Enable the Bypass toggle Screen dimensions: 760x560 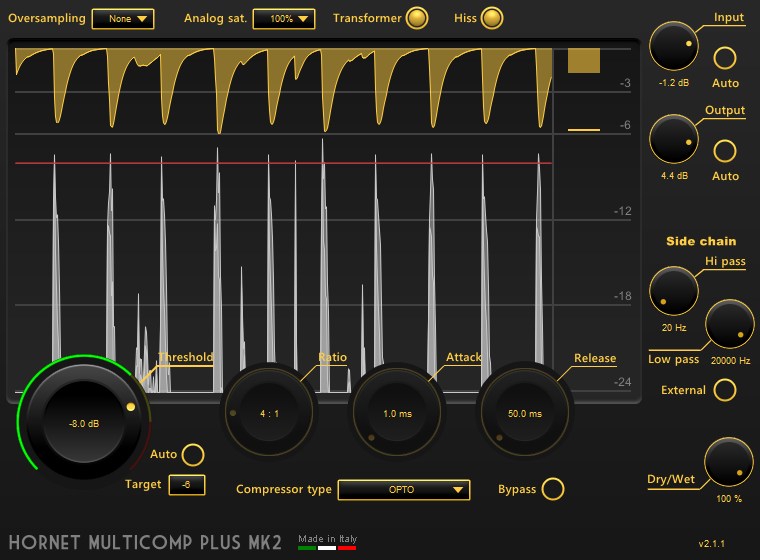pyautogui.click(x=551, y=489)
